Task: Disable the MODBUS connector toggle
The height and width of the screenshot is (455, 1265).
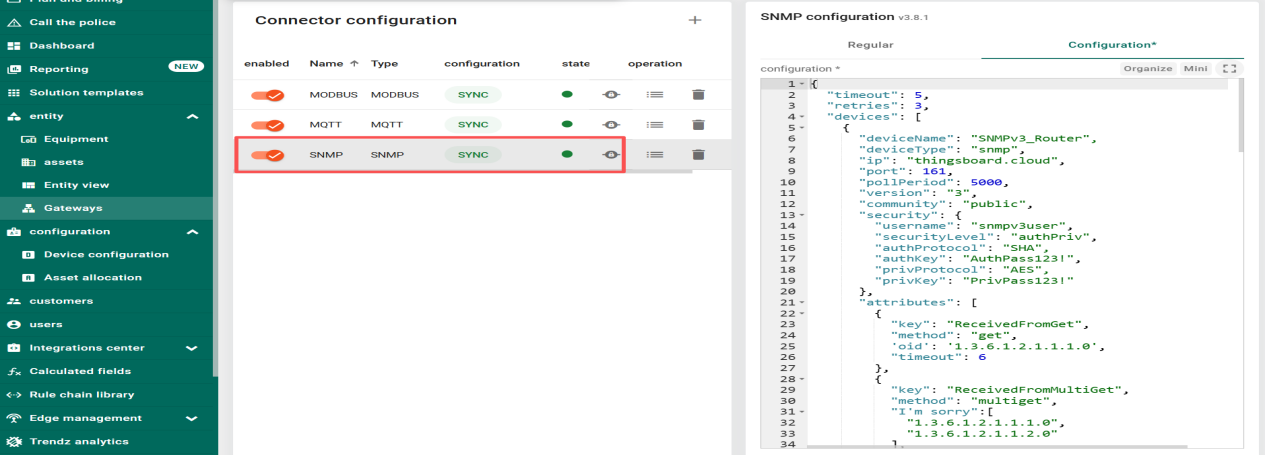Action: click(x=268, y=95)
